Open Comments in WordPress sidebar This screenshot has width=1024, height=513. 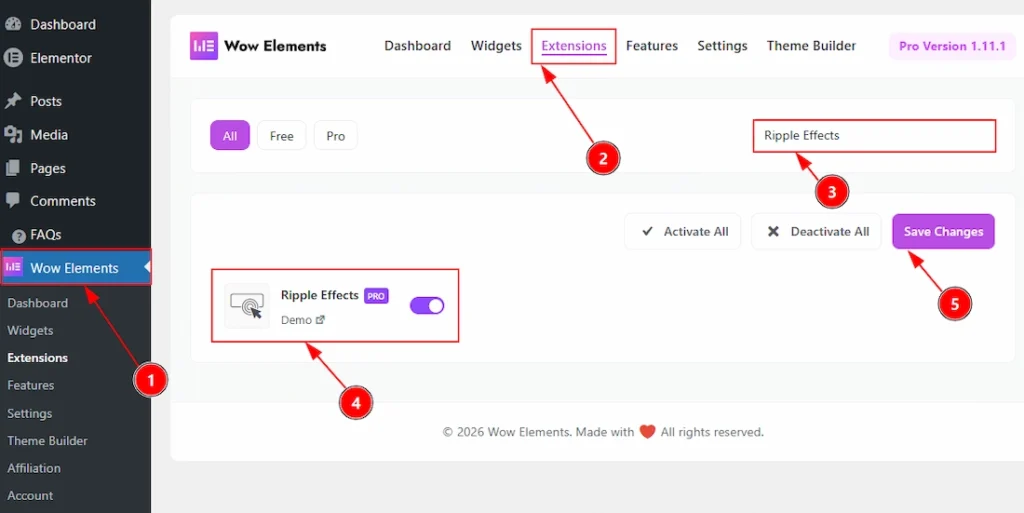coord(63,201)
